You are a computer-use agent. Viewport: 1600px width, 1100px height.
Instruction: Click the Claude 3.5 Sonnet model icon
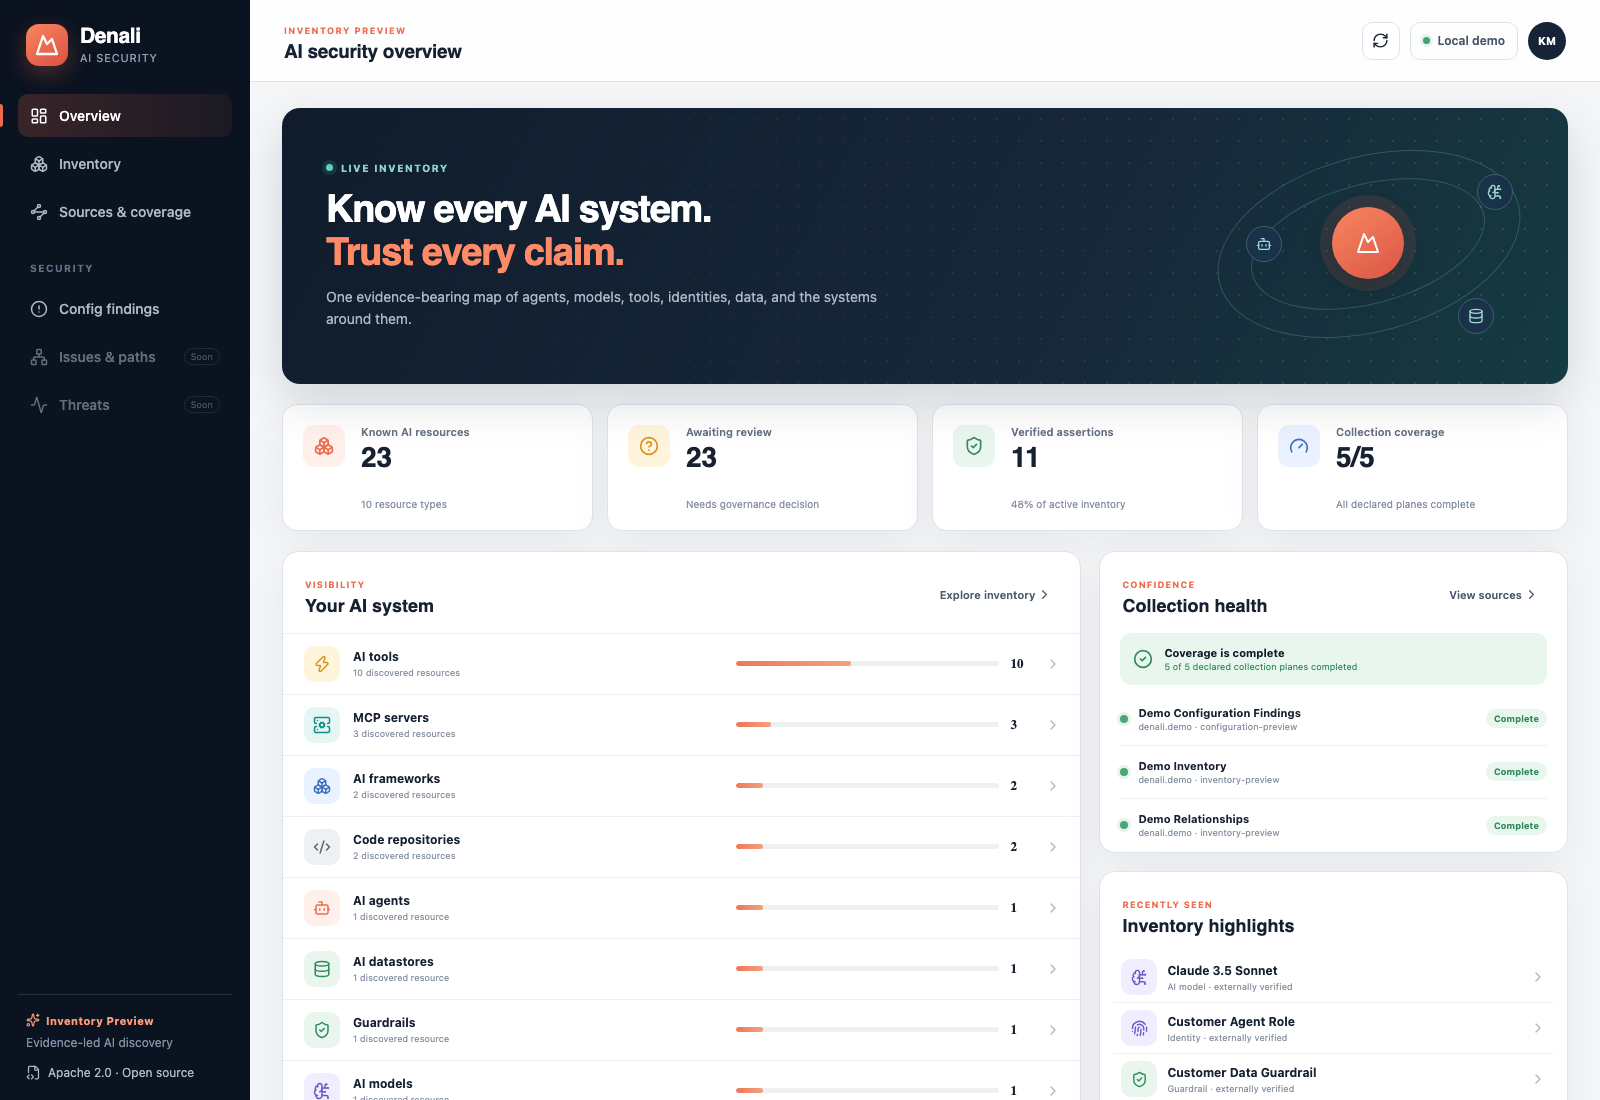(1139, 977)
